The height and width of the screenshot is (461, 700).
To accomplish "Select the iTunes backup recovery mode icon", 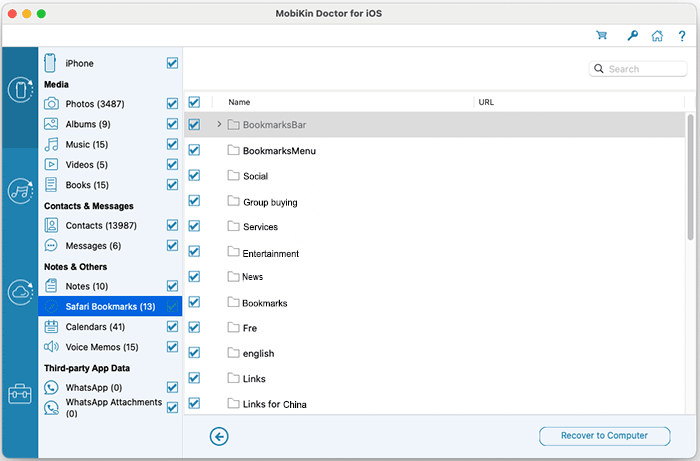I will pos(19,190).
